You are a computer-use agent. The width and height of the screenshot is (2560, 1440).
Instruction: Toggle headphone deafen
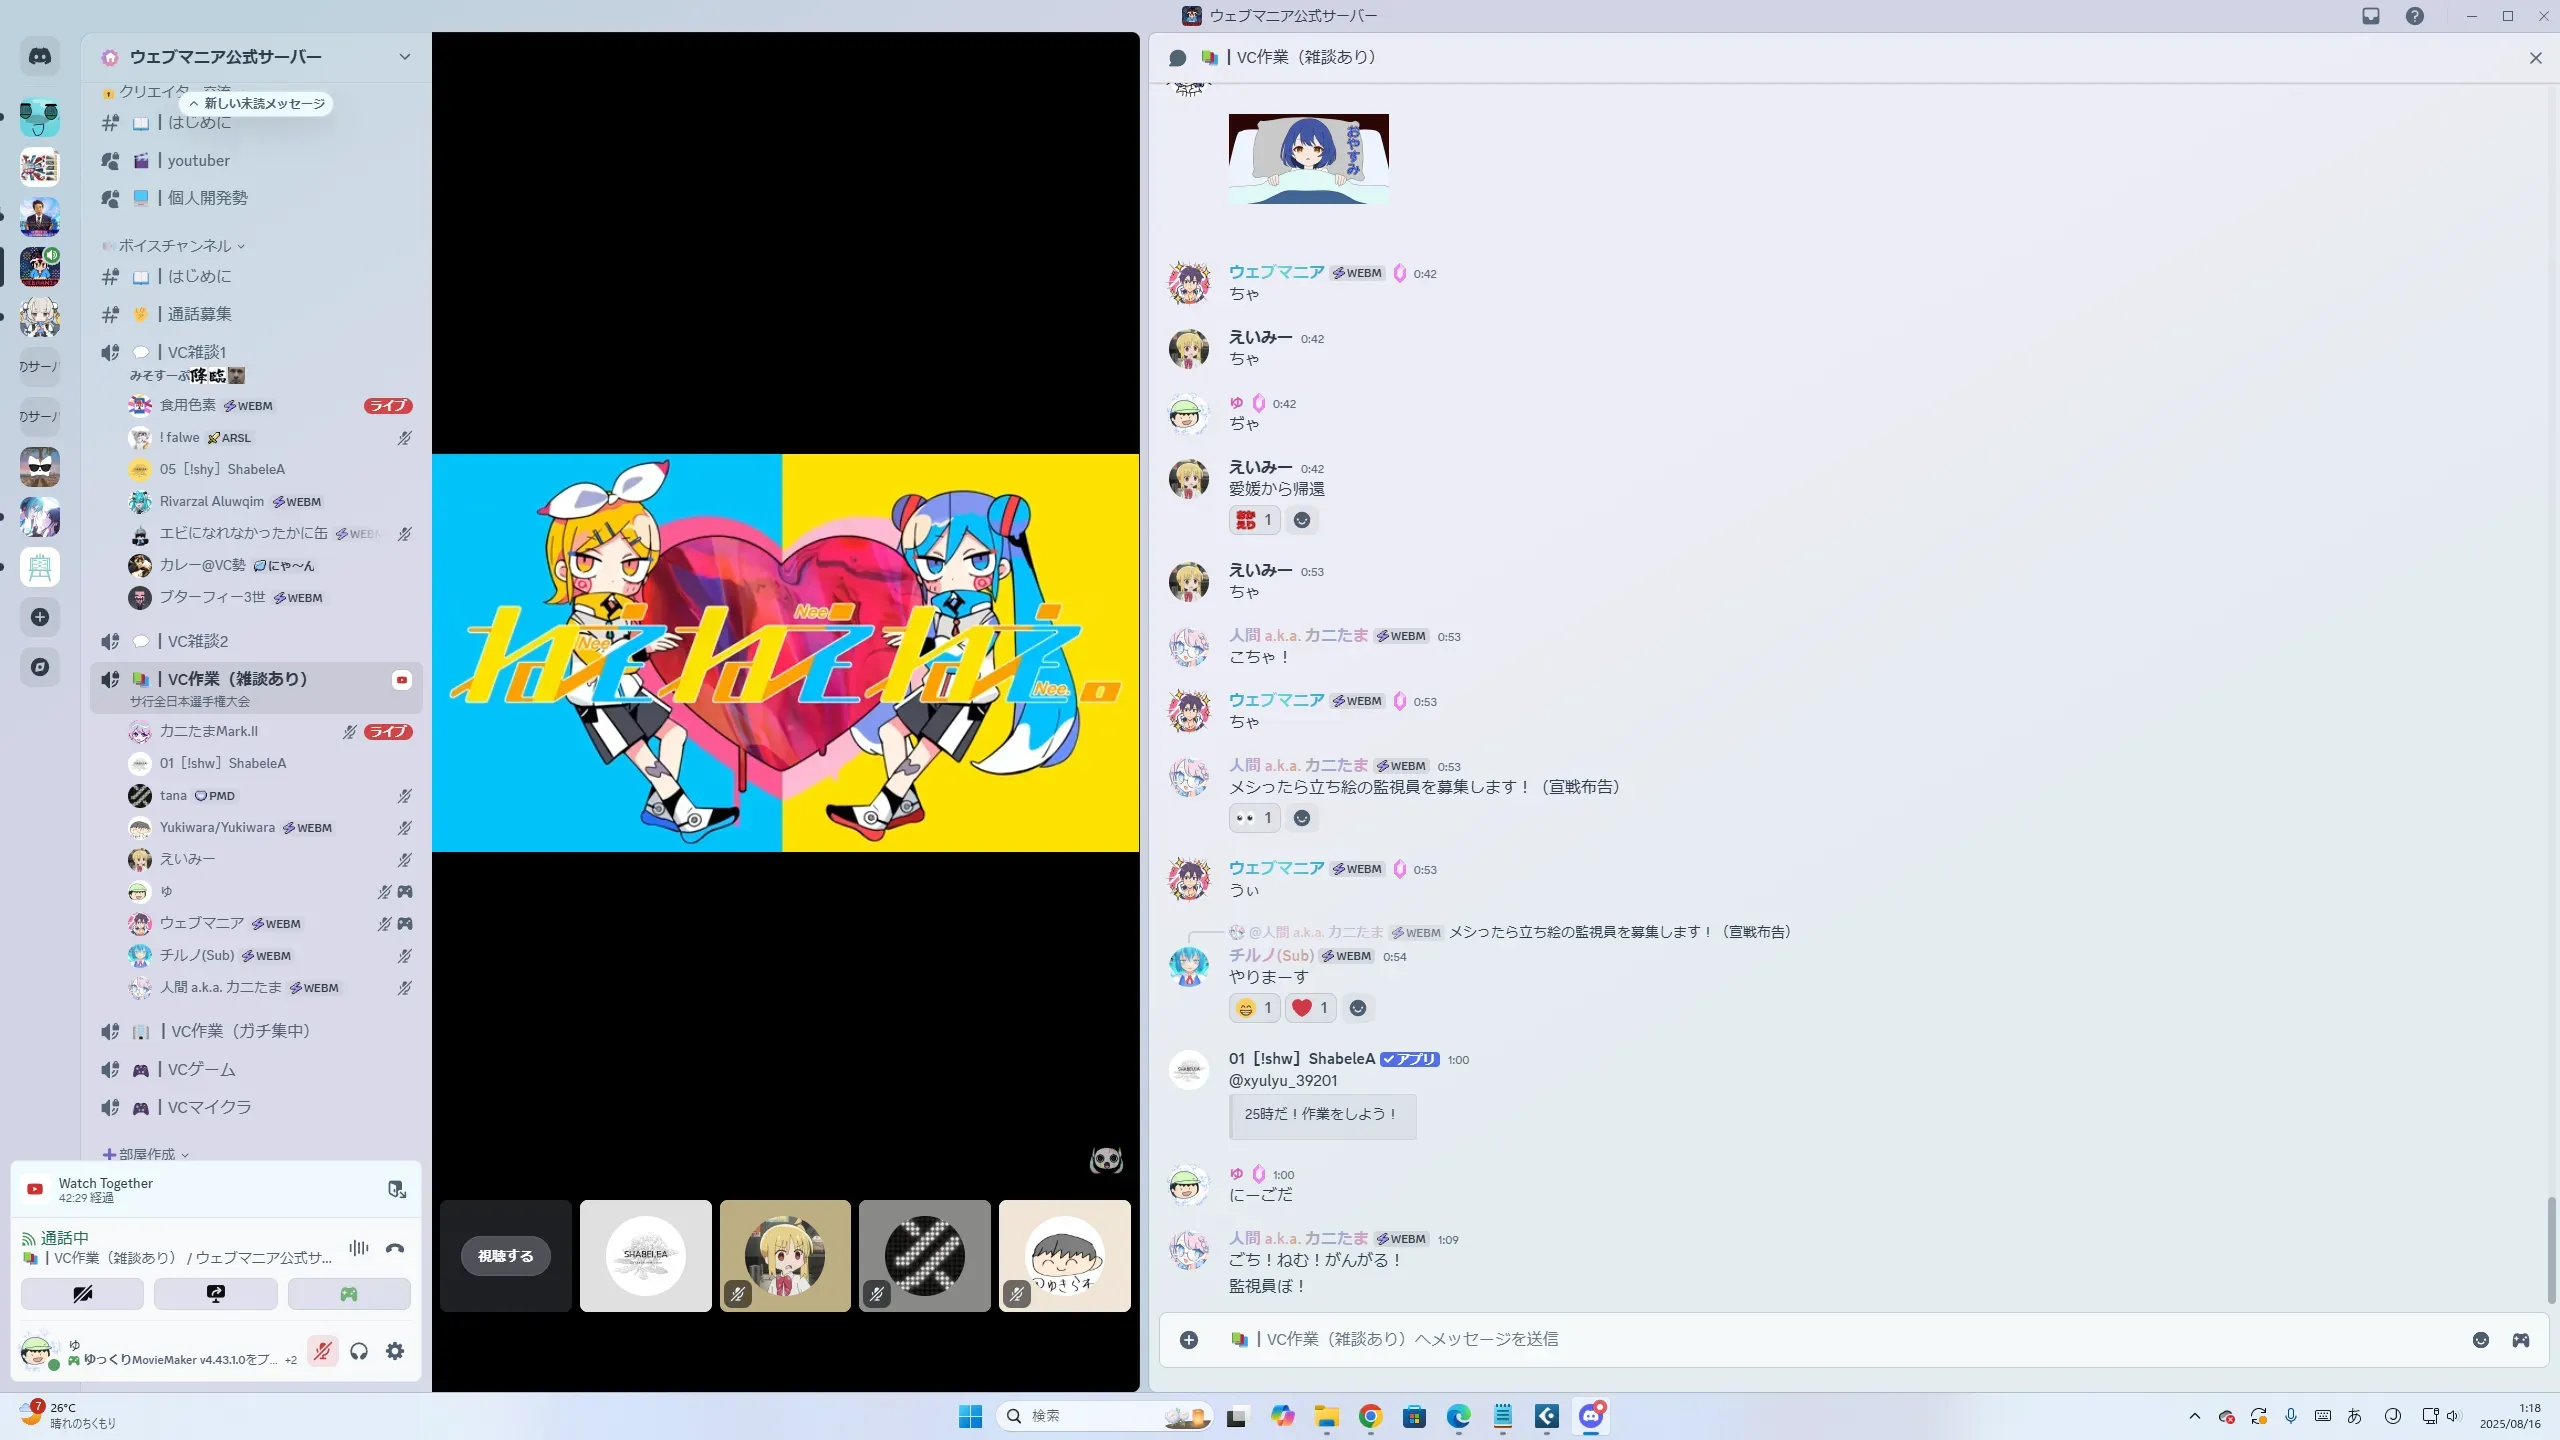point(359,1351)
